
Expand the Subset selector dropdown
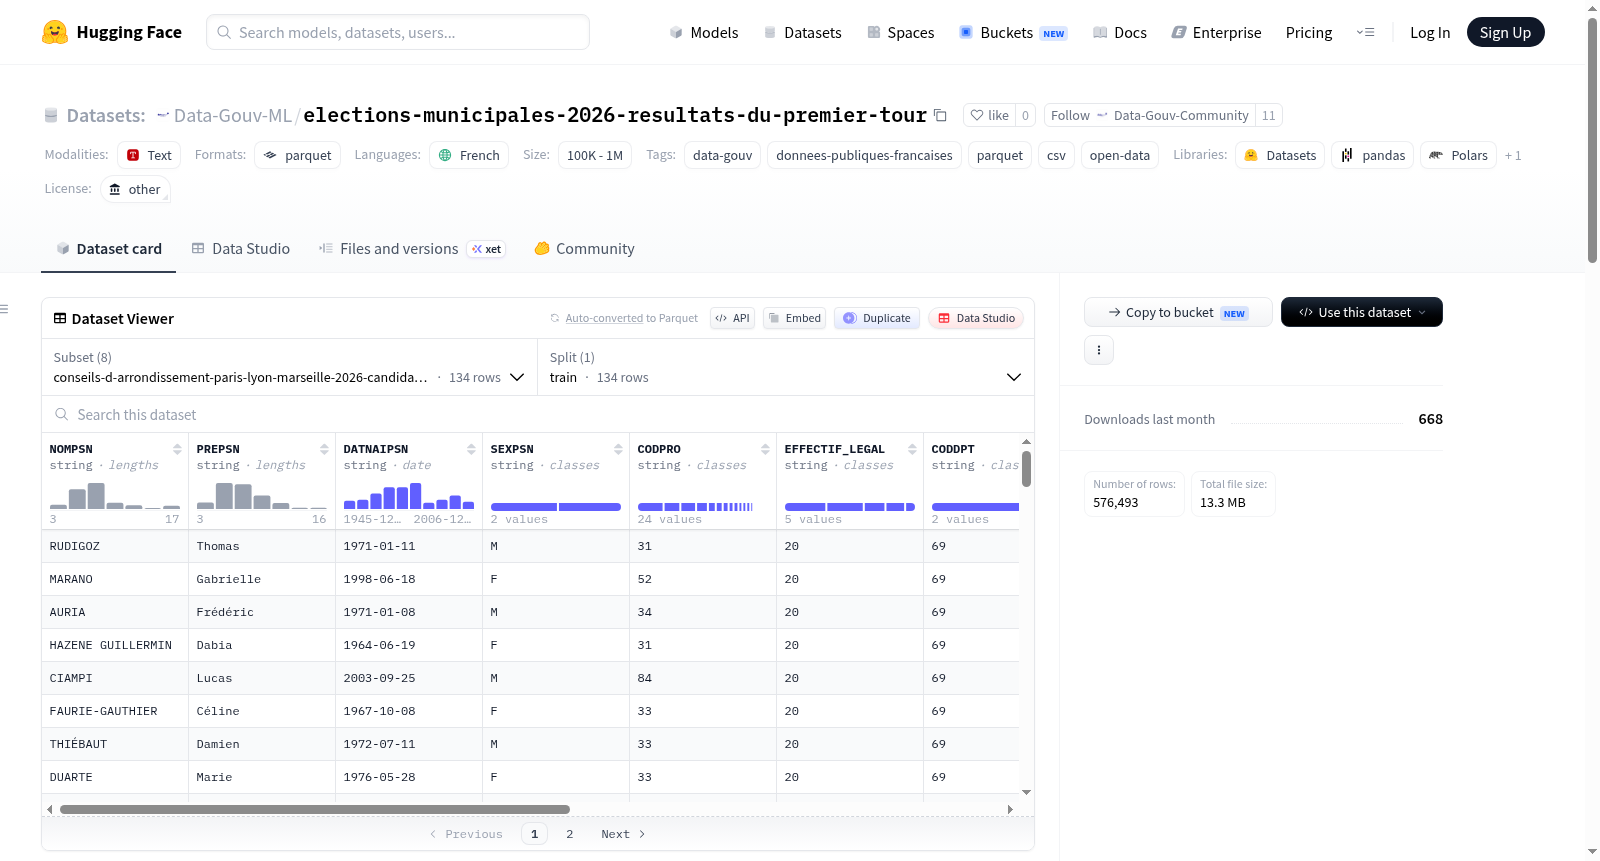coord(289,367)
